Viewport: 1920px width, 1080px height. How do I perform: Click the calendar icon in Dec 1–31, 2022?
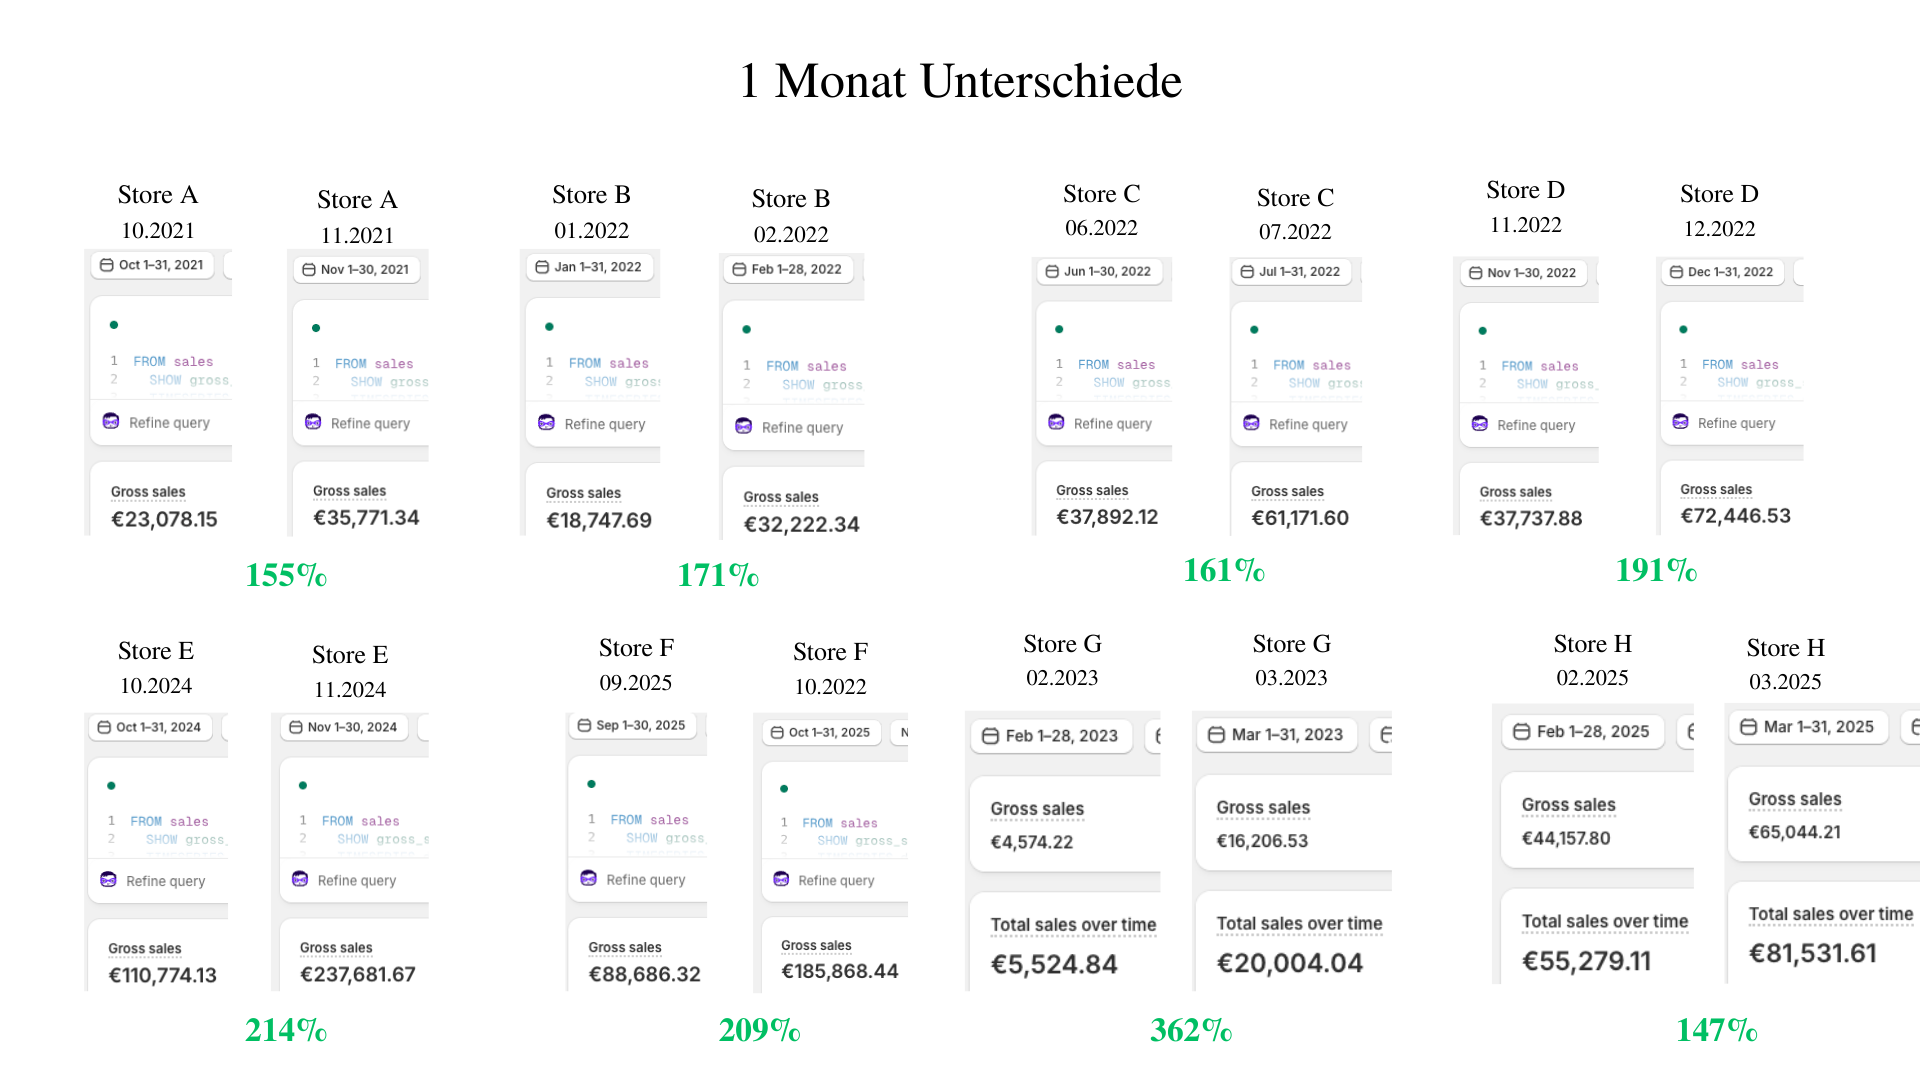pyautogui.click(x=1676, y=272)
